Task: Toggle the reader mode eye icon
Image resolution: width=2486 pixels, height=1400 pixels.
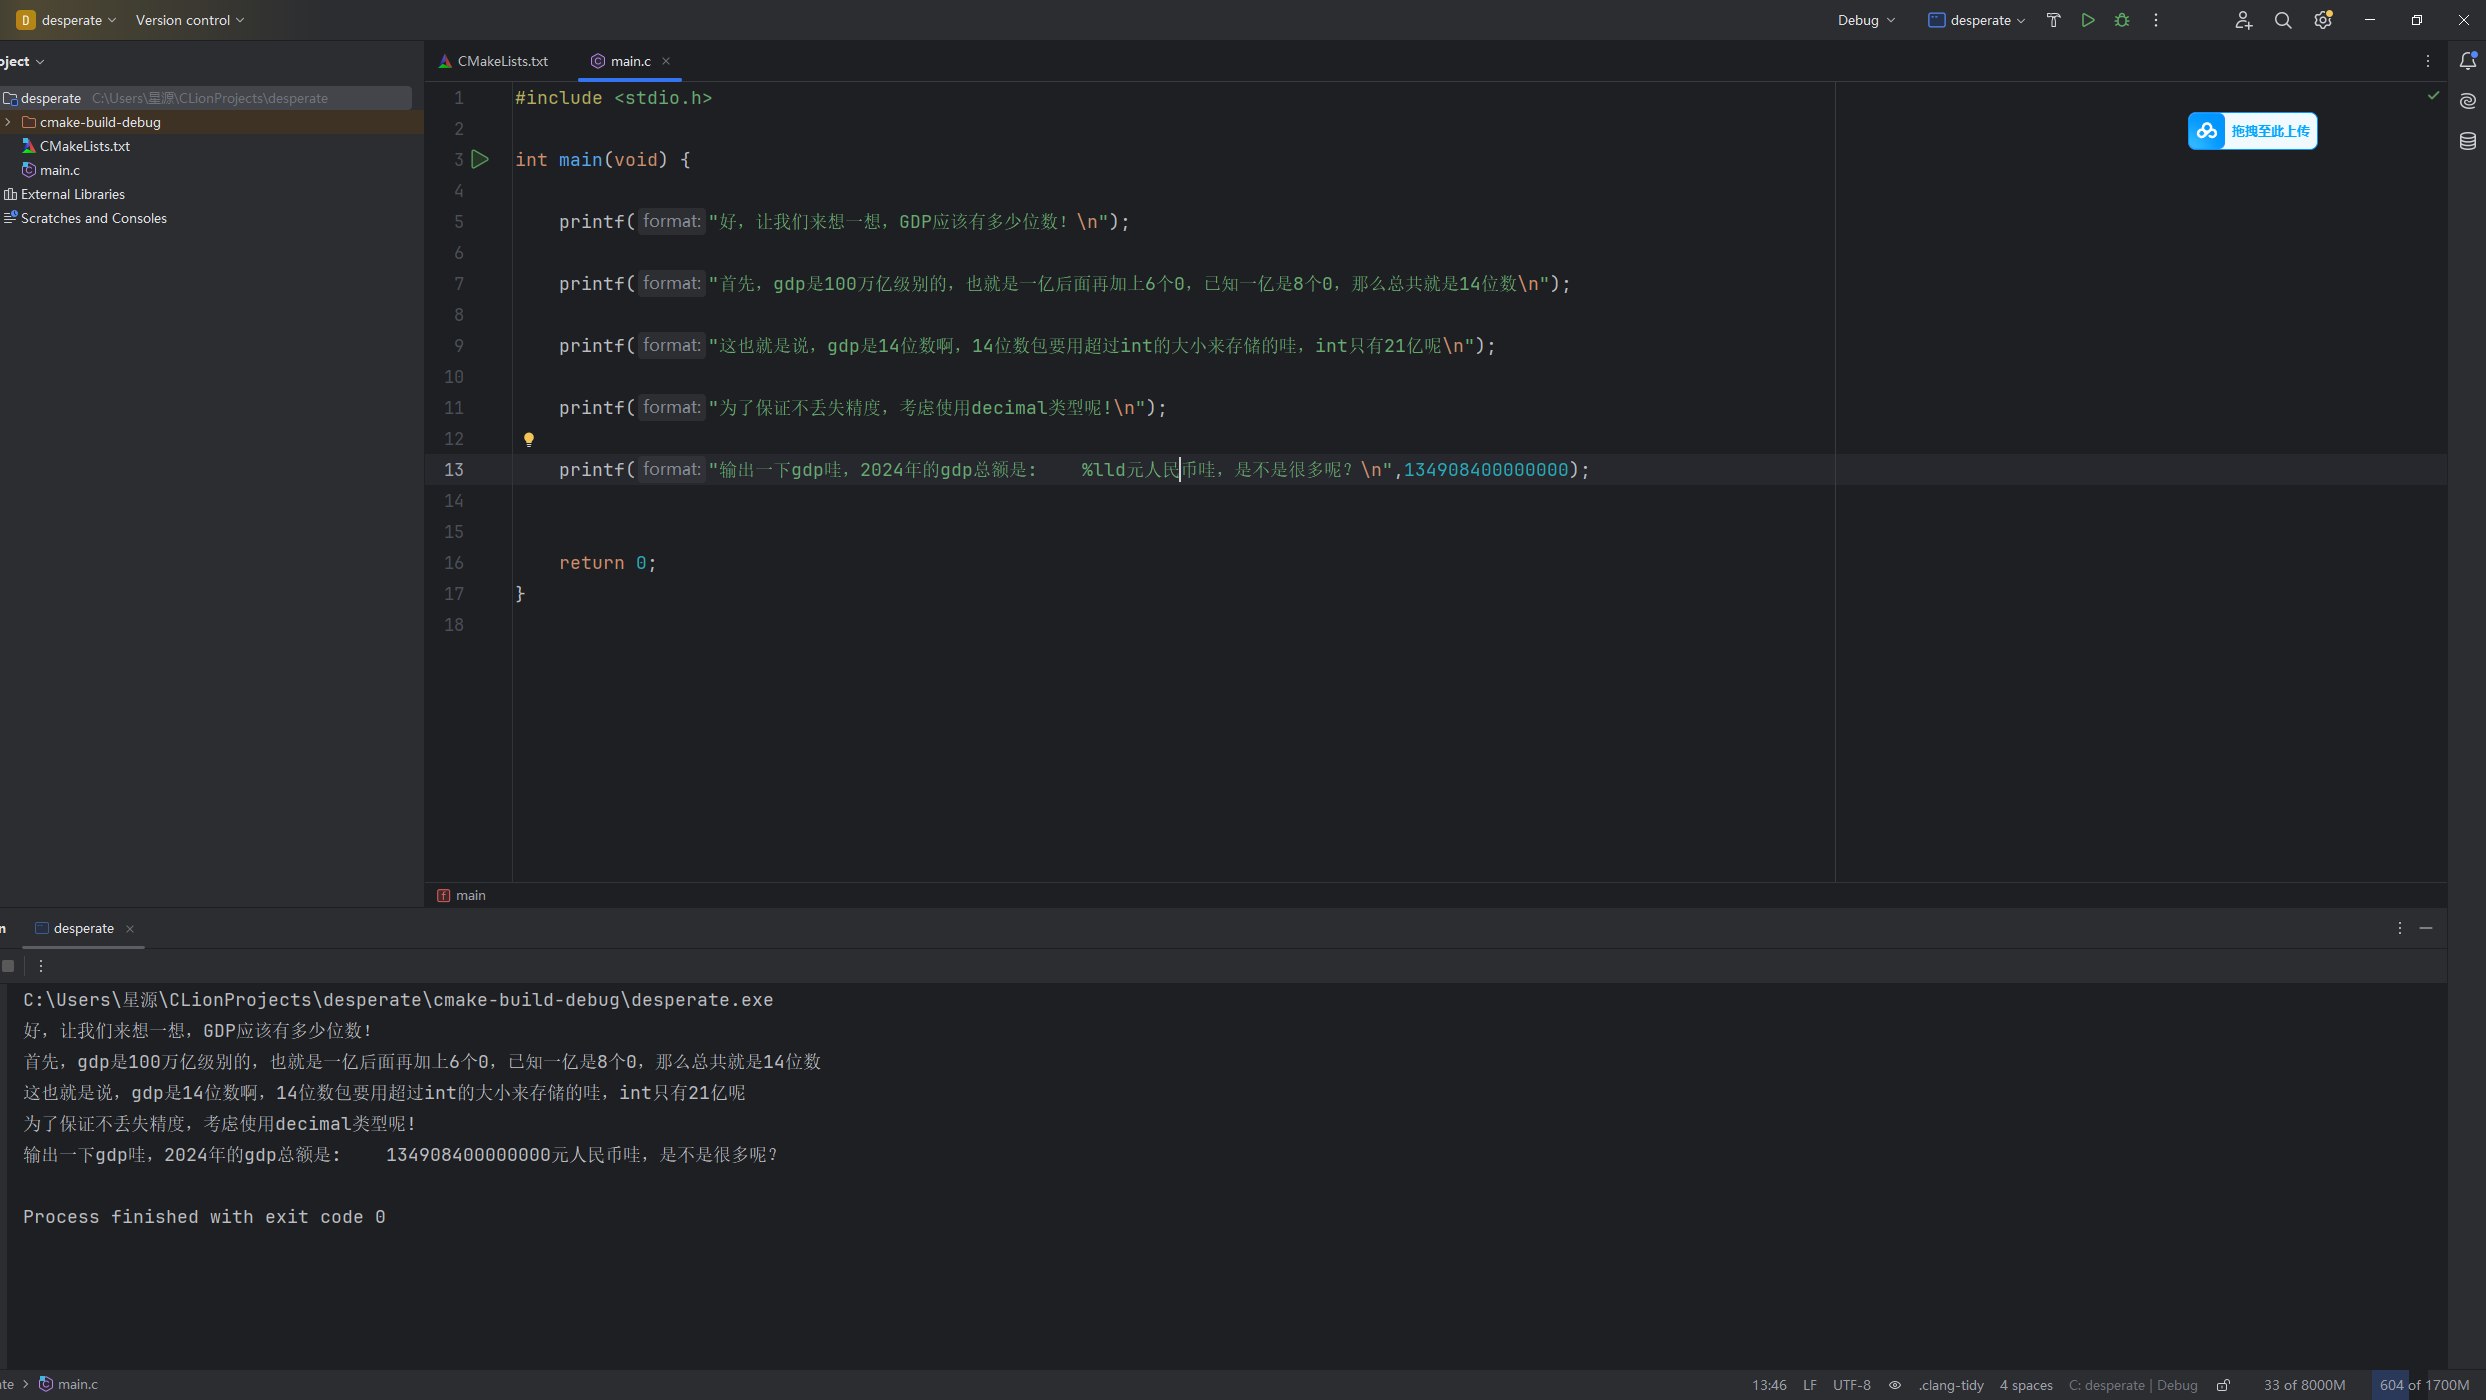Action: coord(1894,1385)
